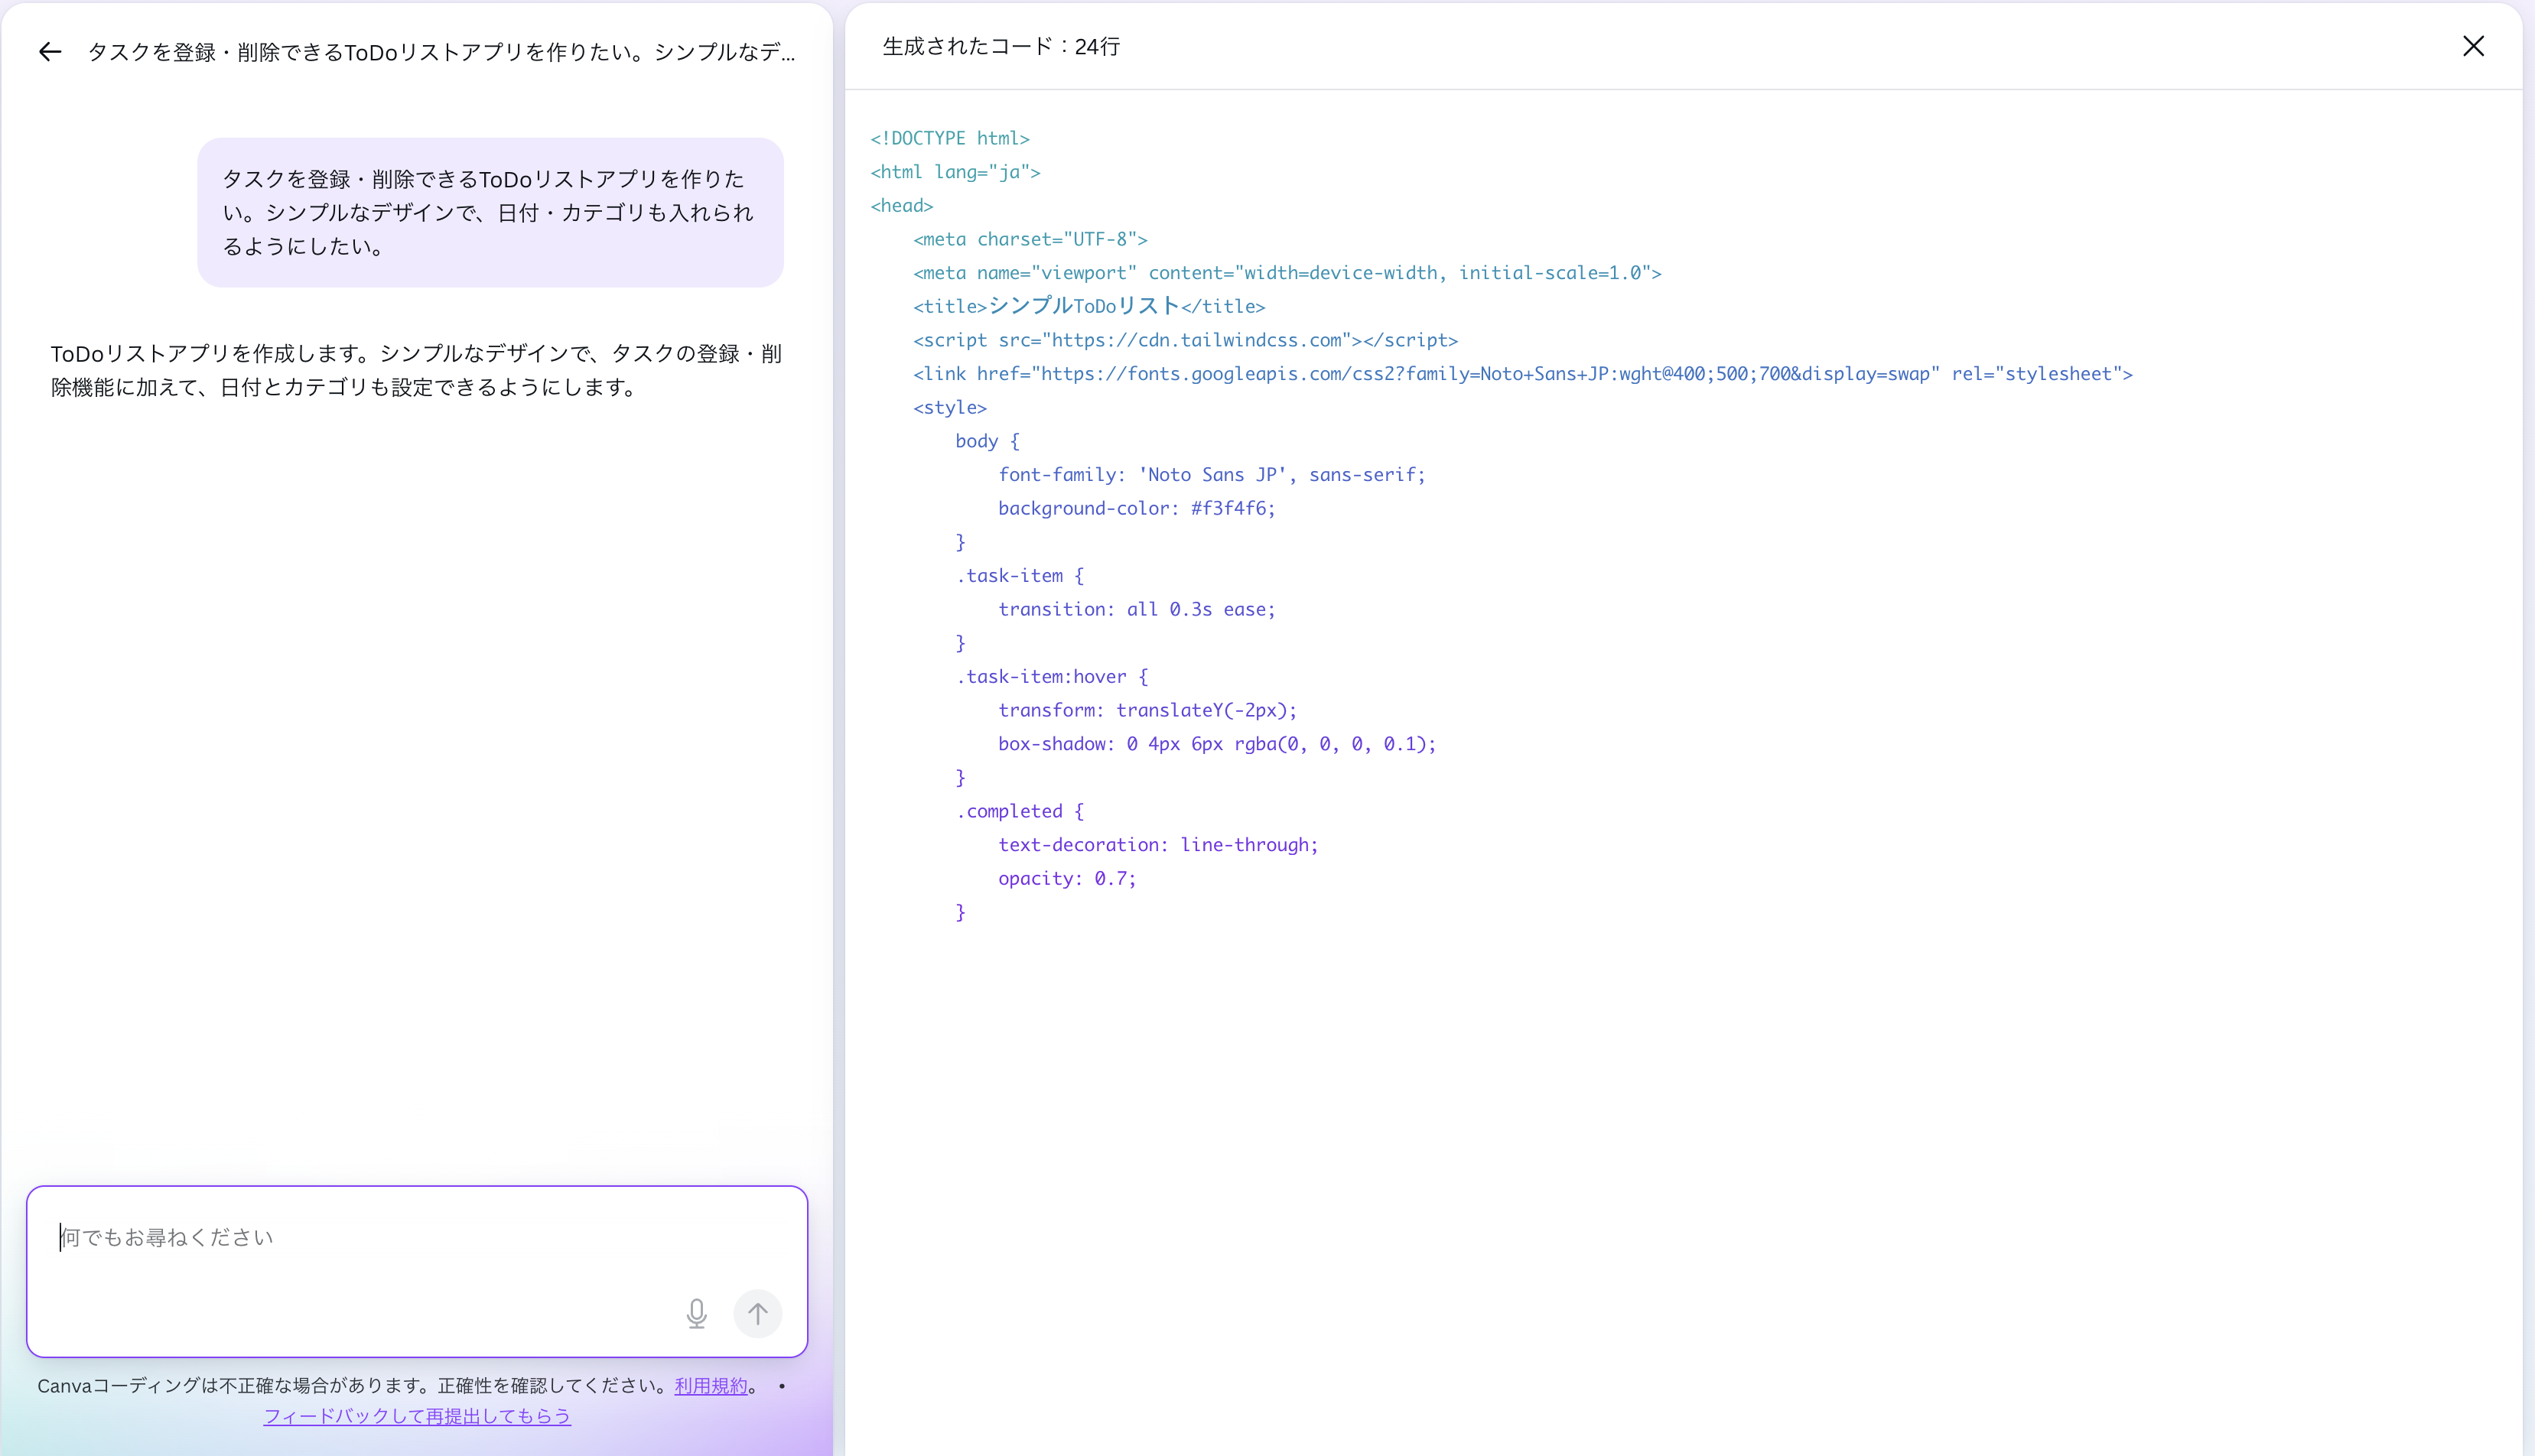Click the conversation title at top
Screen dimensions: 2535x1456
[441, 52]
